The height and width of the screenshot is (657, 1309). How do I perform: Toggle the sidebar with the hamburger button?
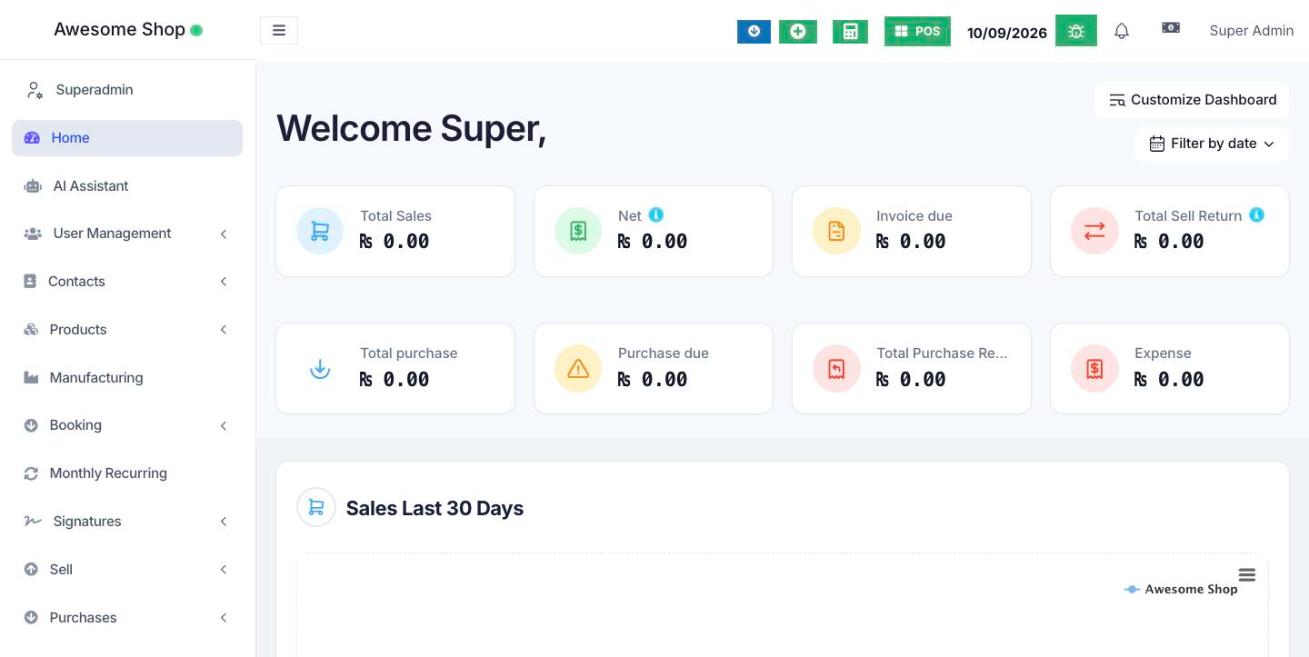(x=279, y=31)
